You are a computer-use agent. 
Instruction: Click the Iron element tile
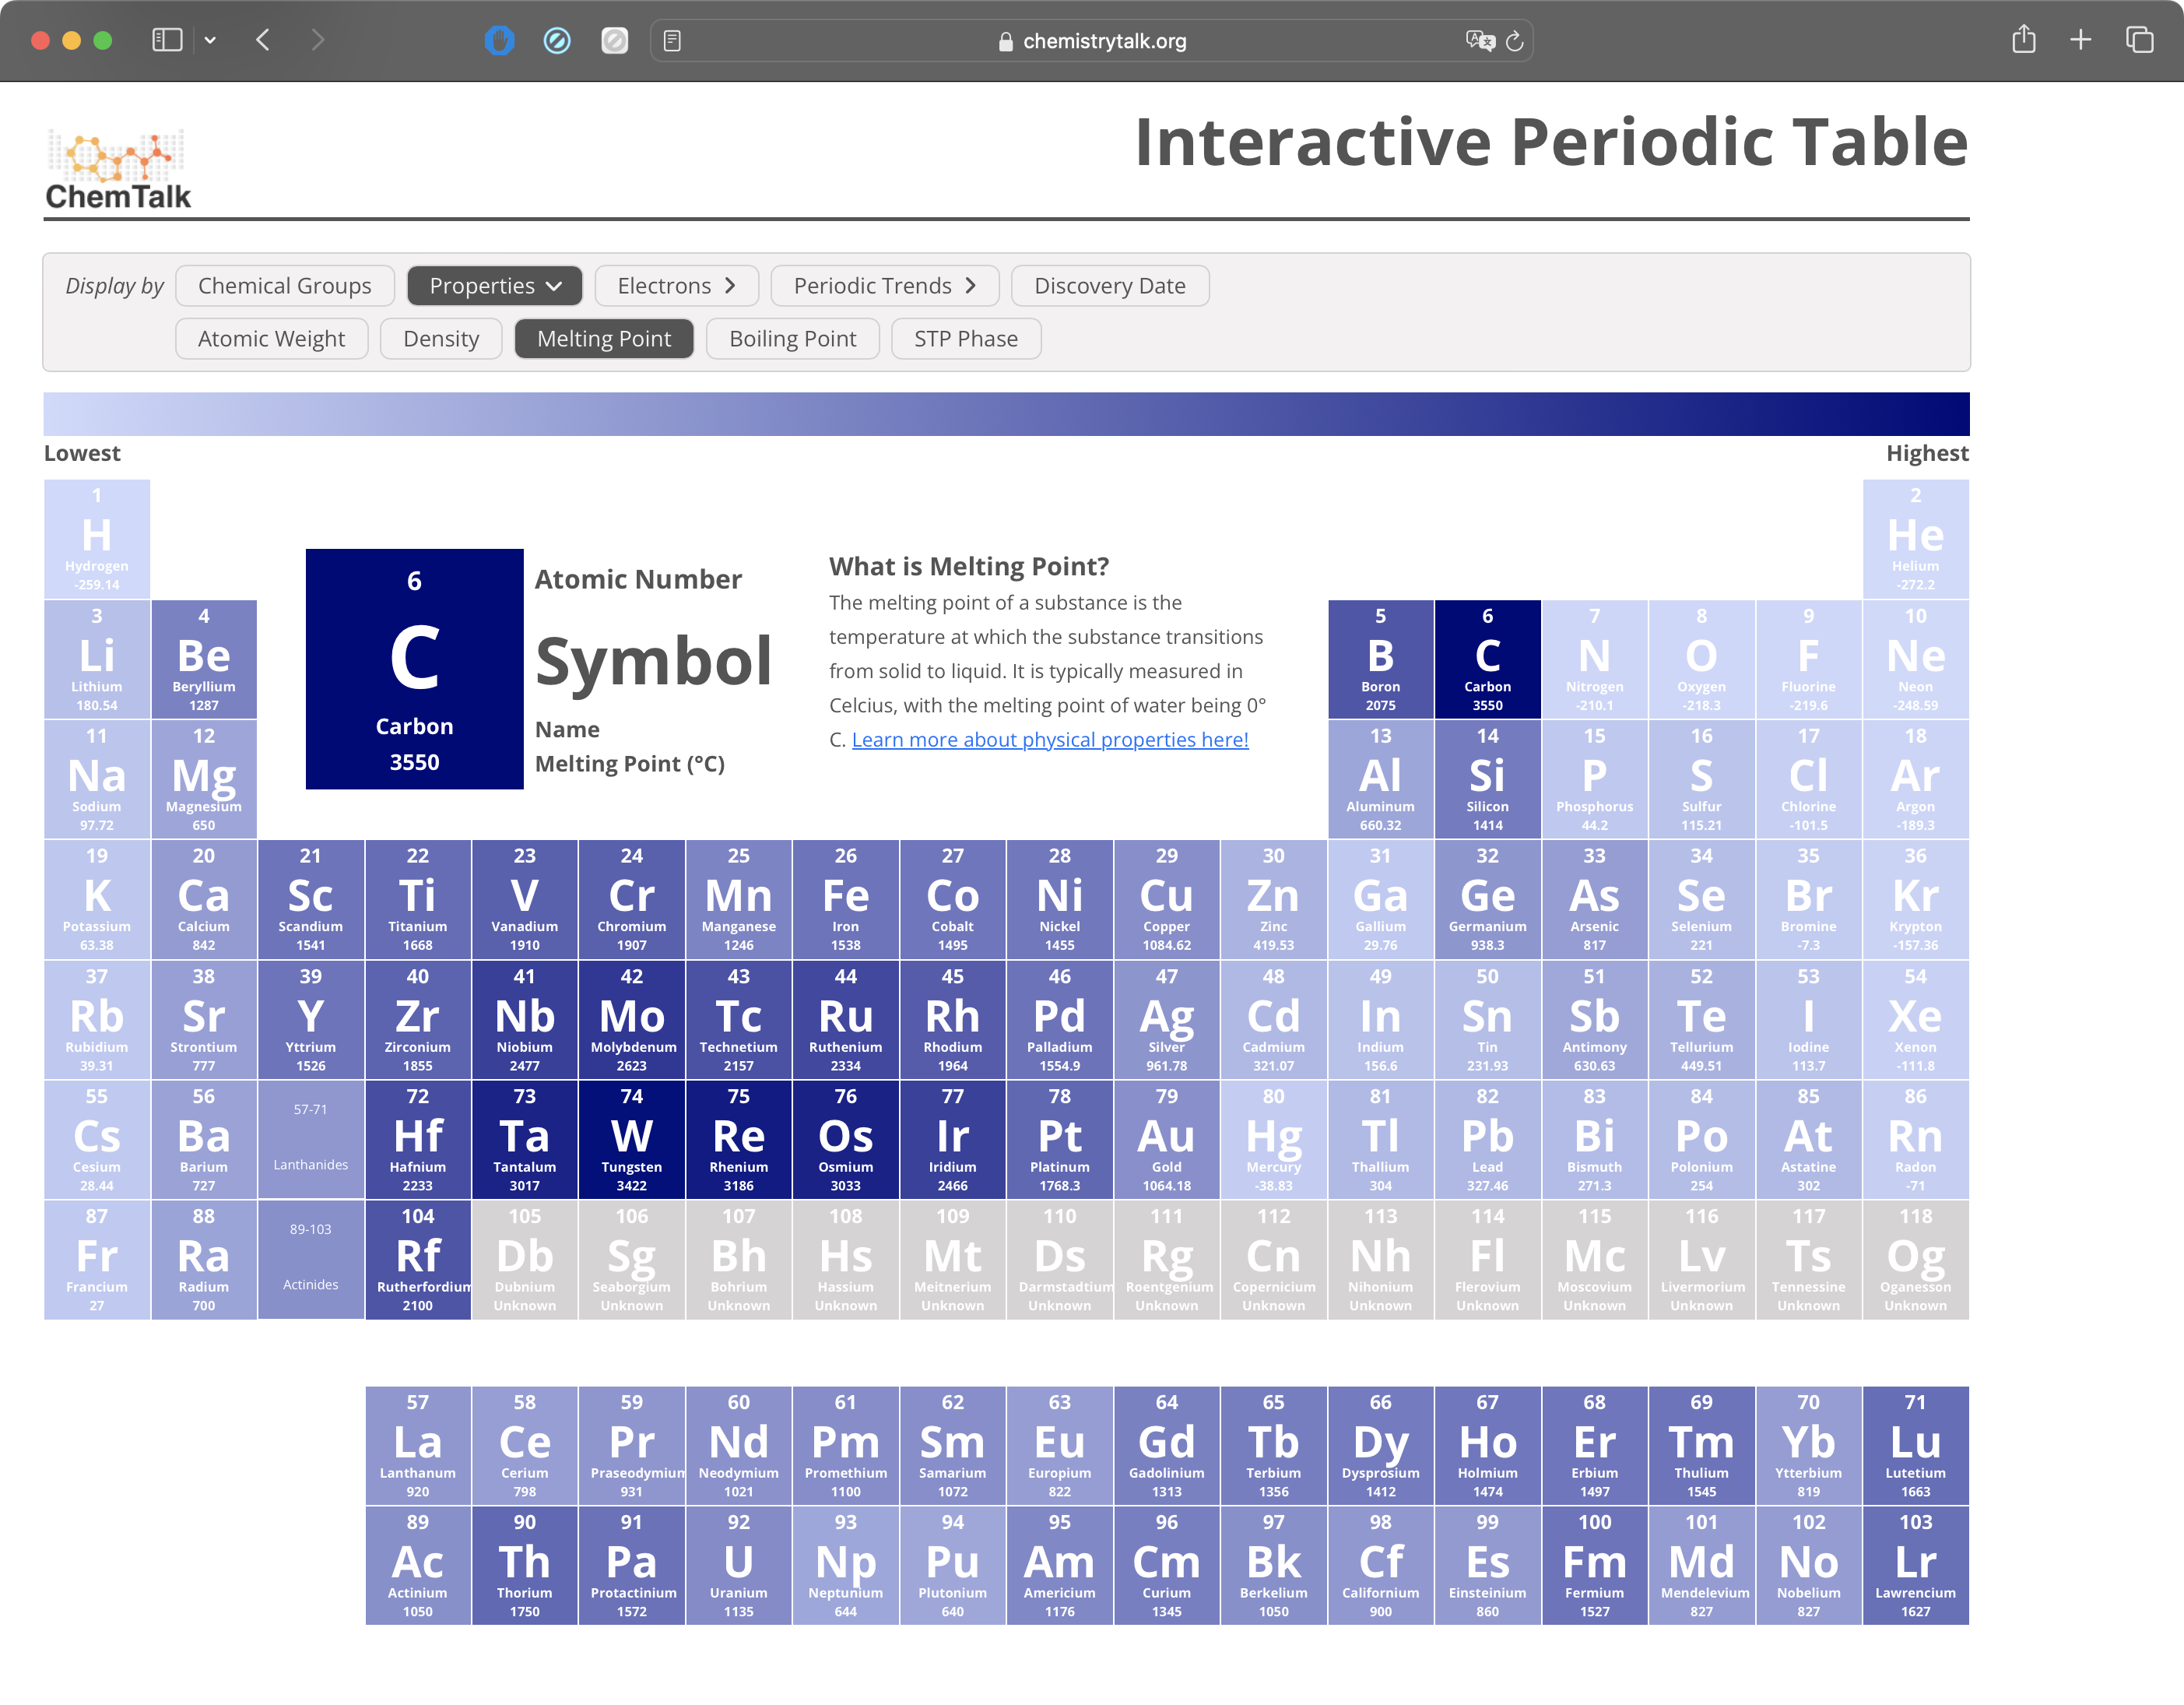846,899
